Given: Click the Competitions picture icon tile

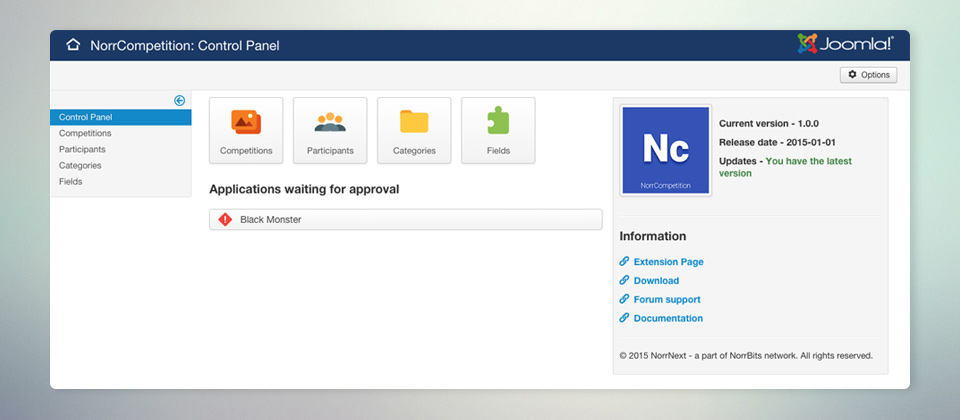Looking at the screenshot, I should click(246, 130).
